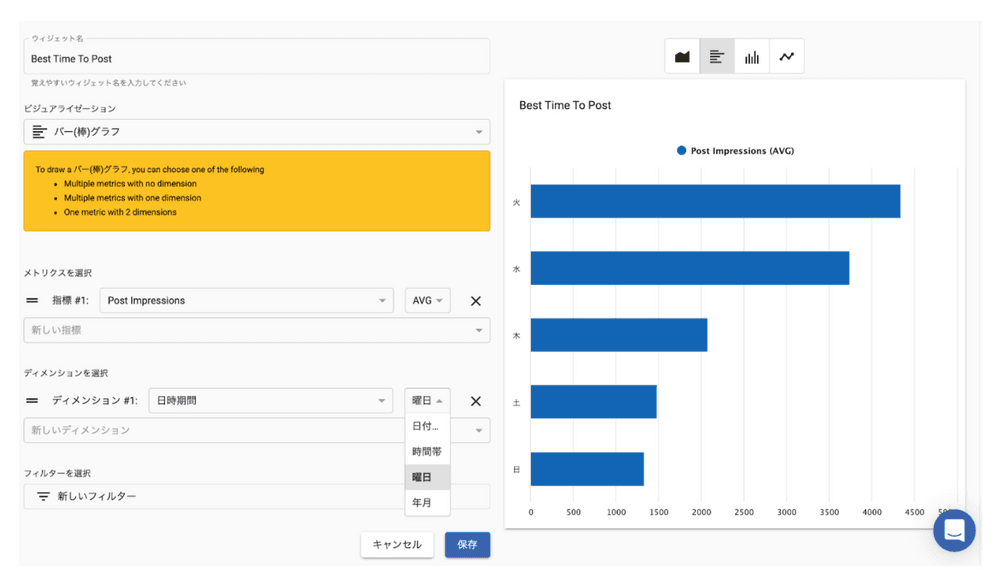
Task: Grab the drag handle for 指標 #1
Action: [32, 301]
